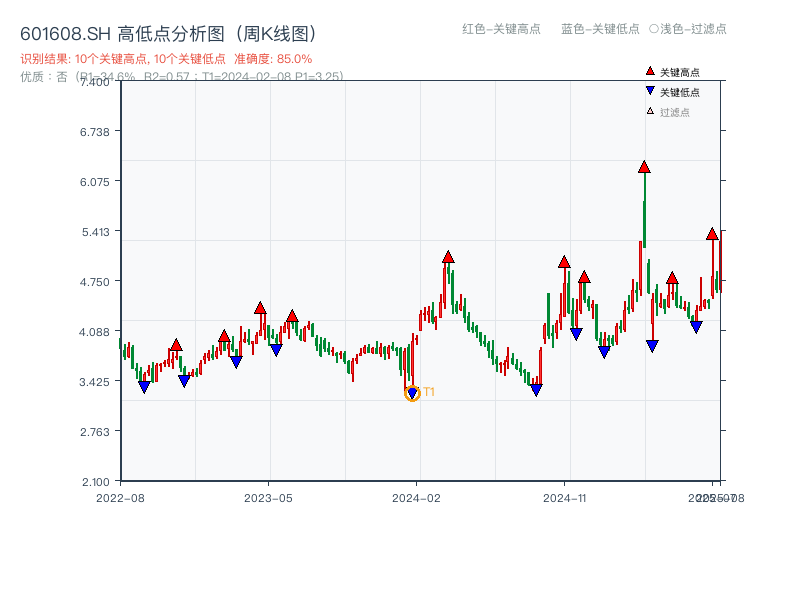The height and width of the screenshot is (600, 800).
Task: Click the 关键低点 legend label
Action: [x=680, y=92]
